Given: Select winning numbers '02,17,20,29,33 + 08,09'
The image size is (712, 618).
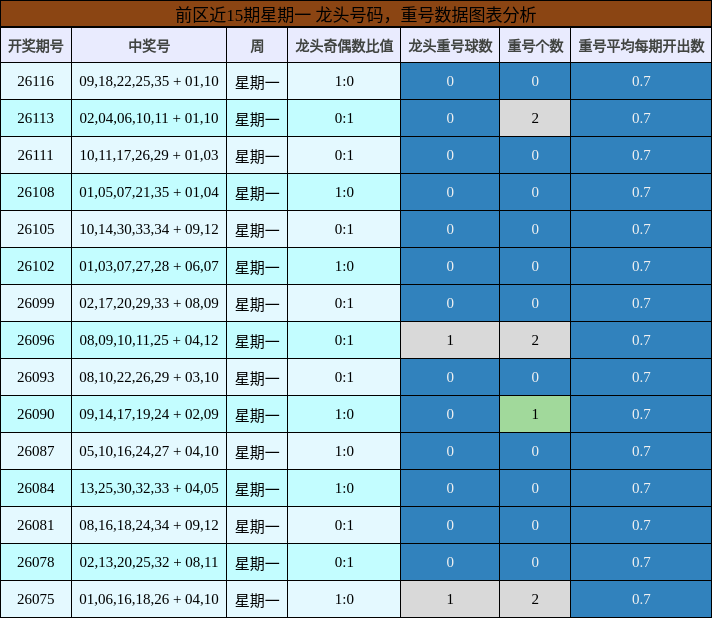Looking at the screenshot, I should pyautogui.click(x=149, y=303).
